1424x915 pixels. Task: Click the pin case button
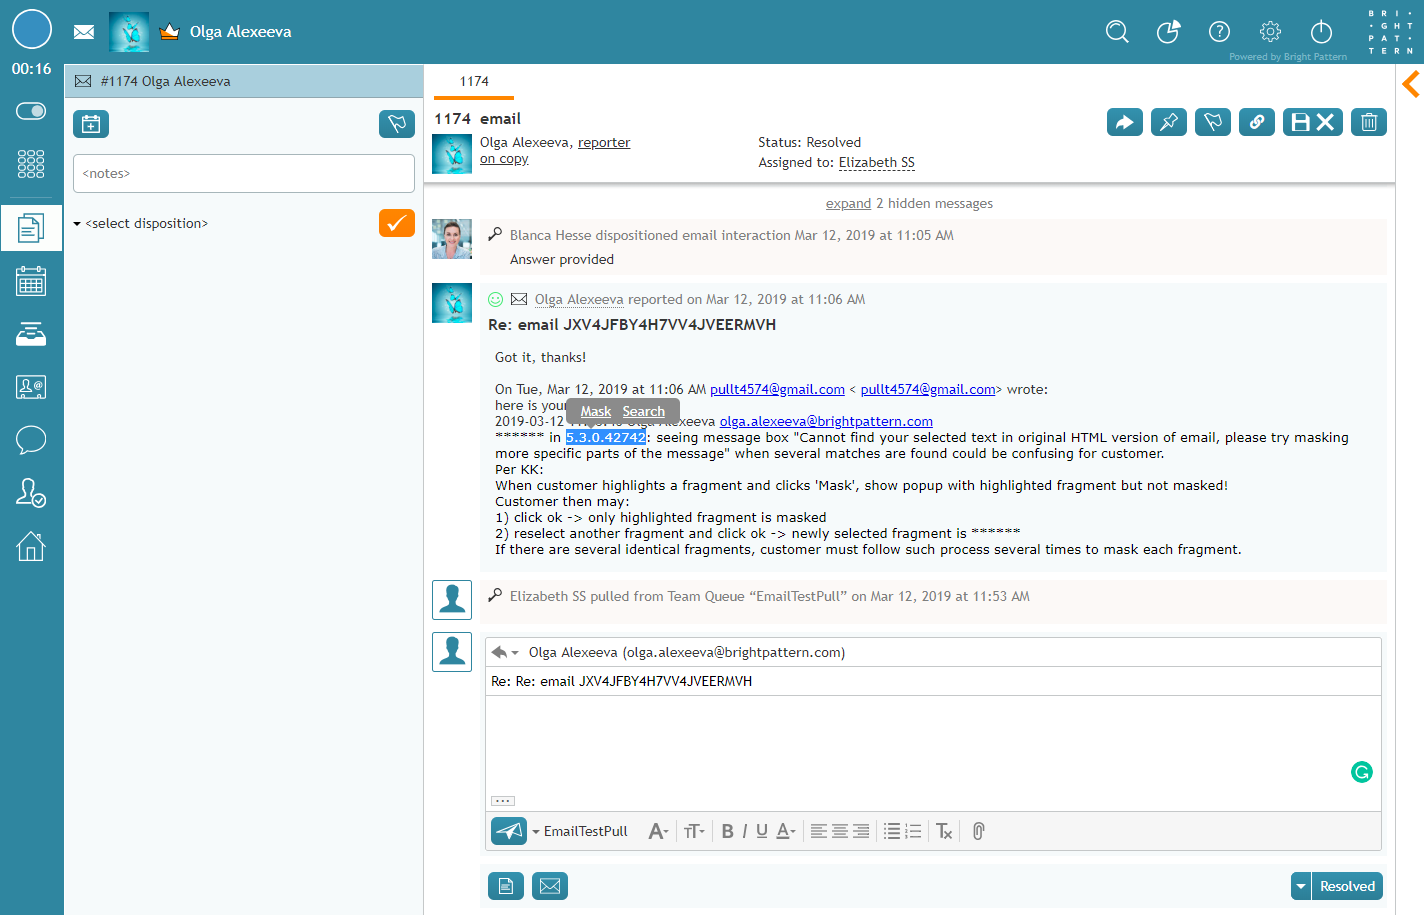pyautogui.click(x=1169, y=122)
